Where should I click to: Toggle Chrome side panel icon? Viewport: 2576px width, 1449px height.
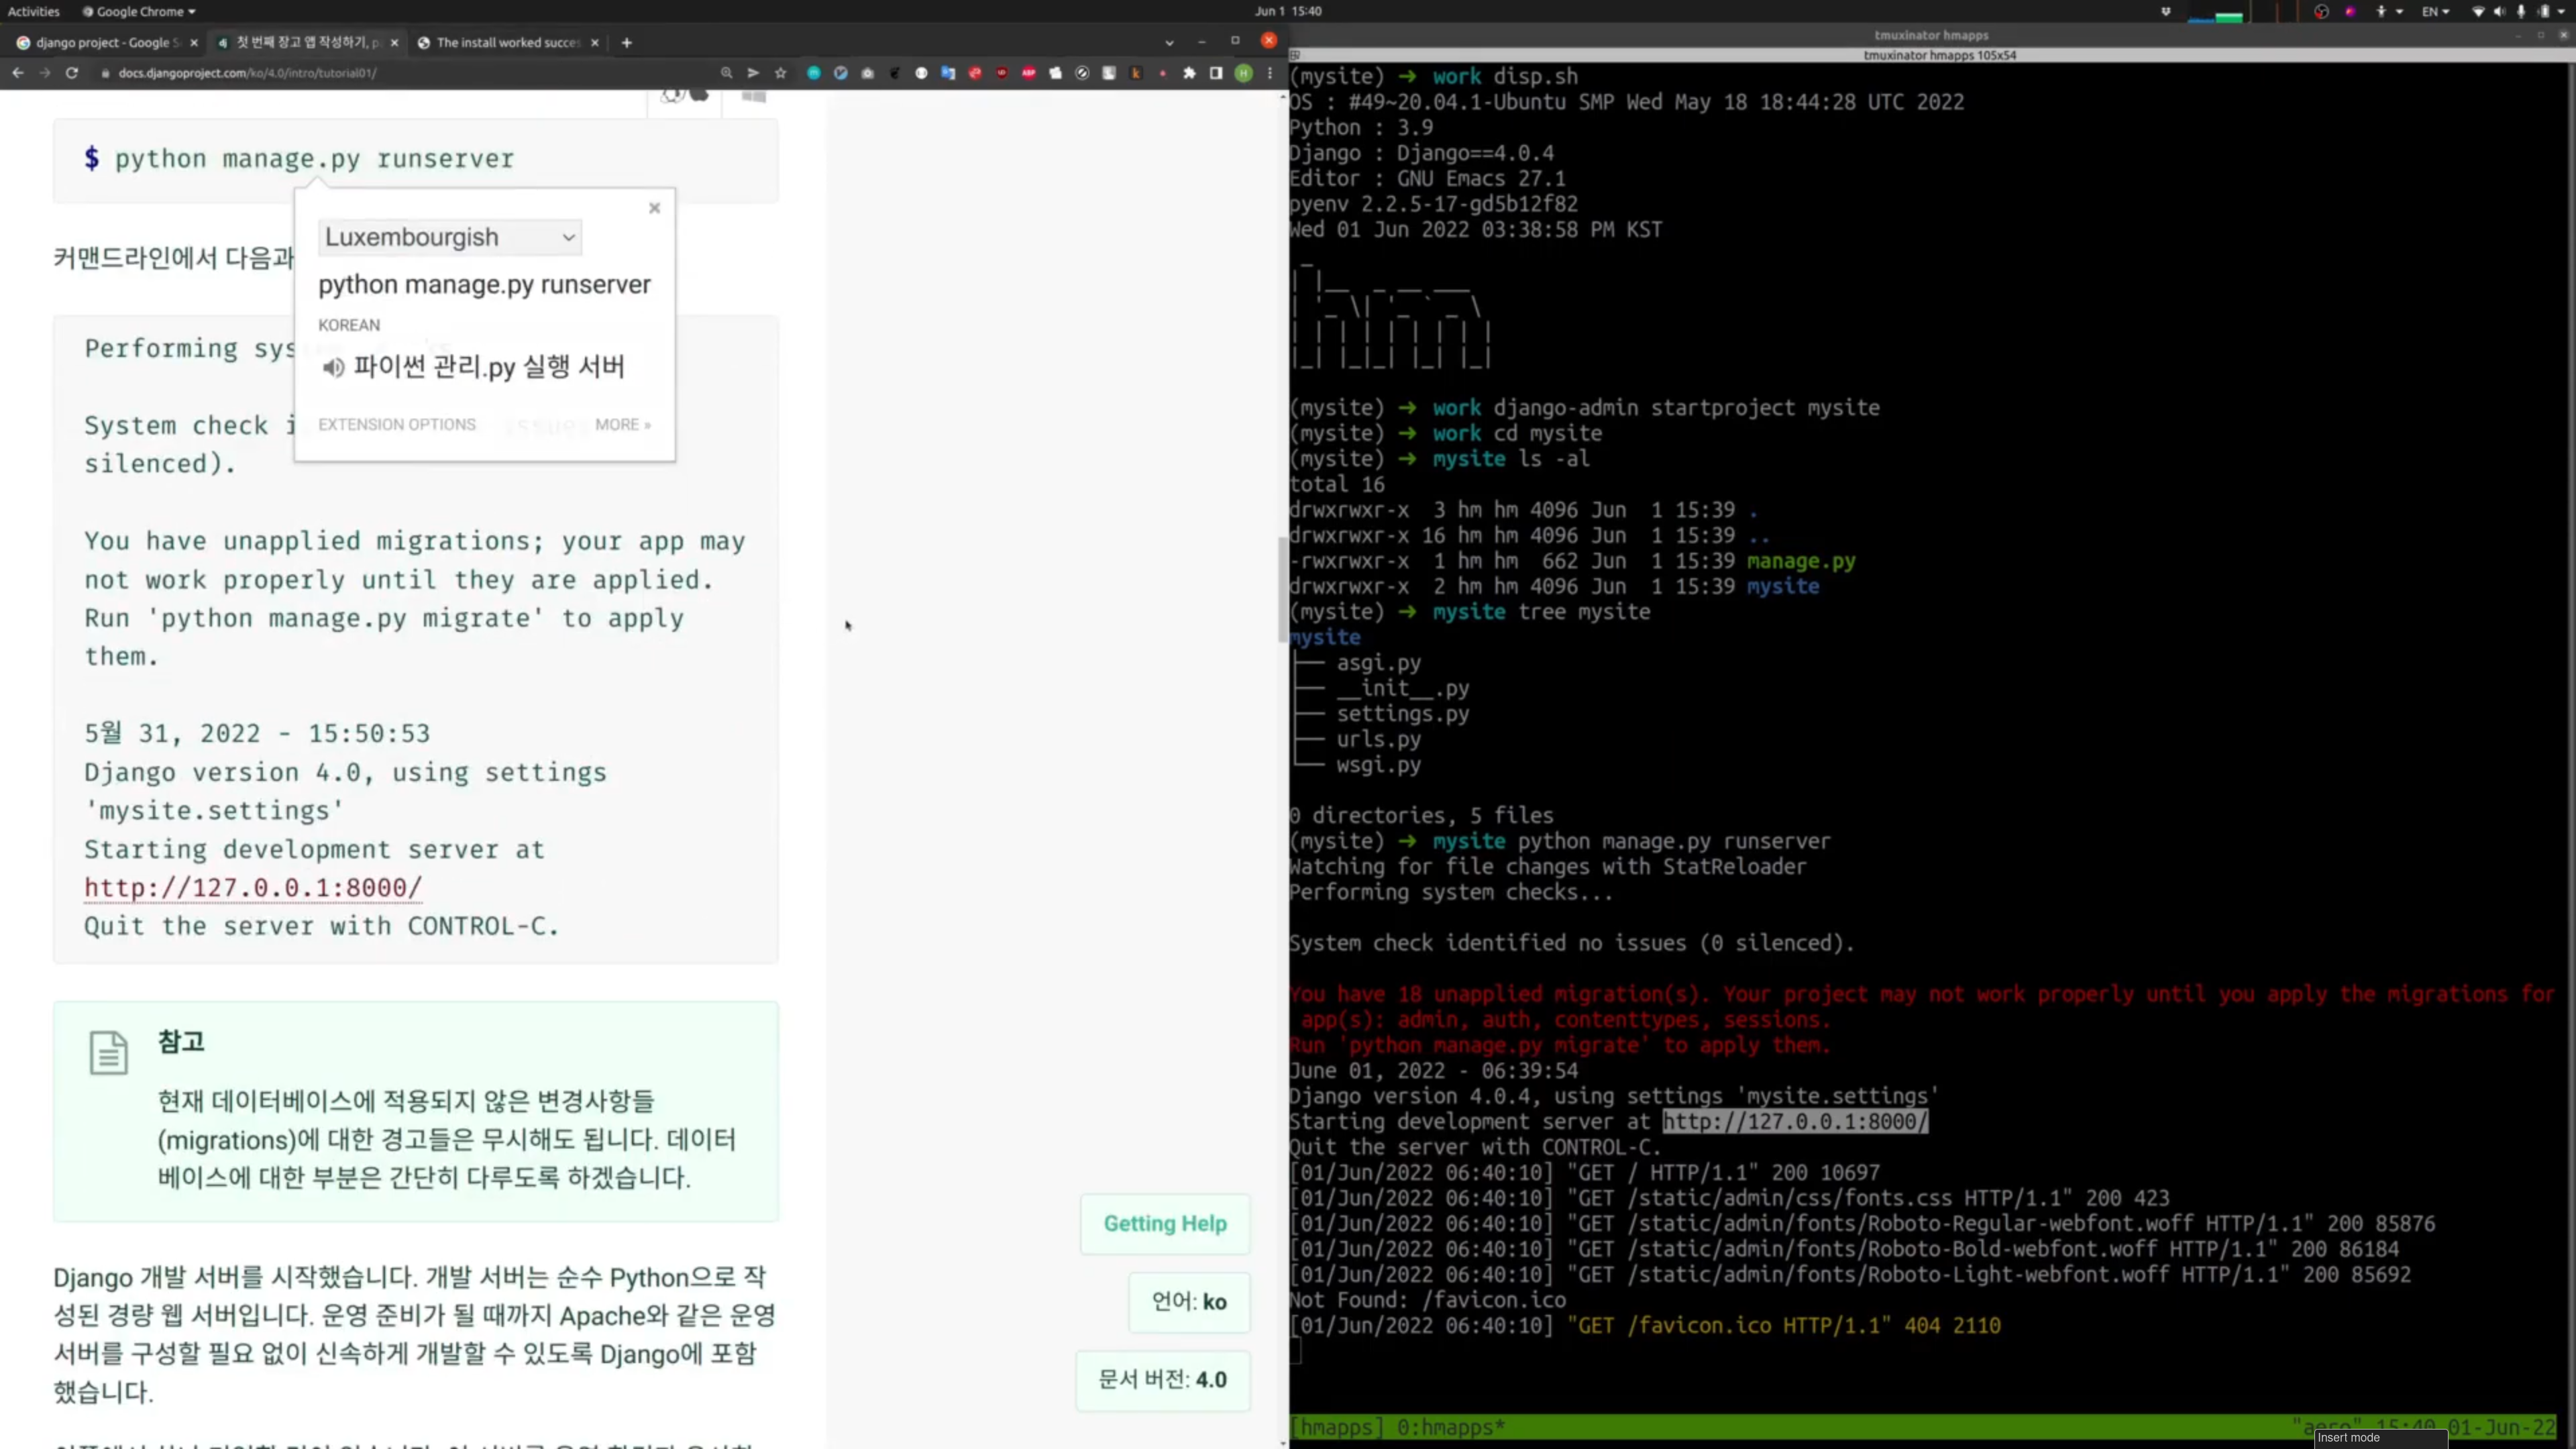point(1216,73)
